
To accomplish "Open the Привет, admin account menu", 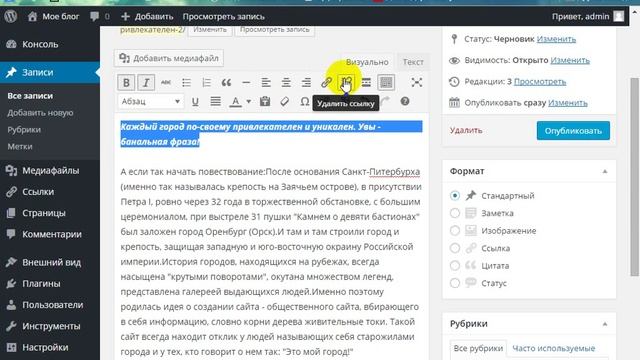I will click(588, 16).
